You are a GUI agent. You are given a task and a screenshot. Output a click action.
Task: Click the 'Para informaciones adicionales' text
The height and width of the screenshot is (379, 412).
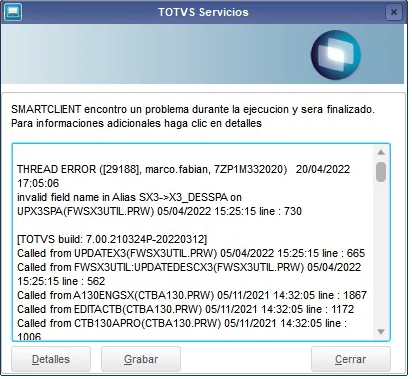(136, 123)
